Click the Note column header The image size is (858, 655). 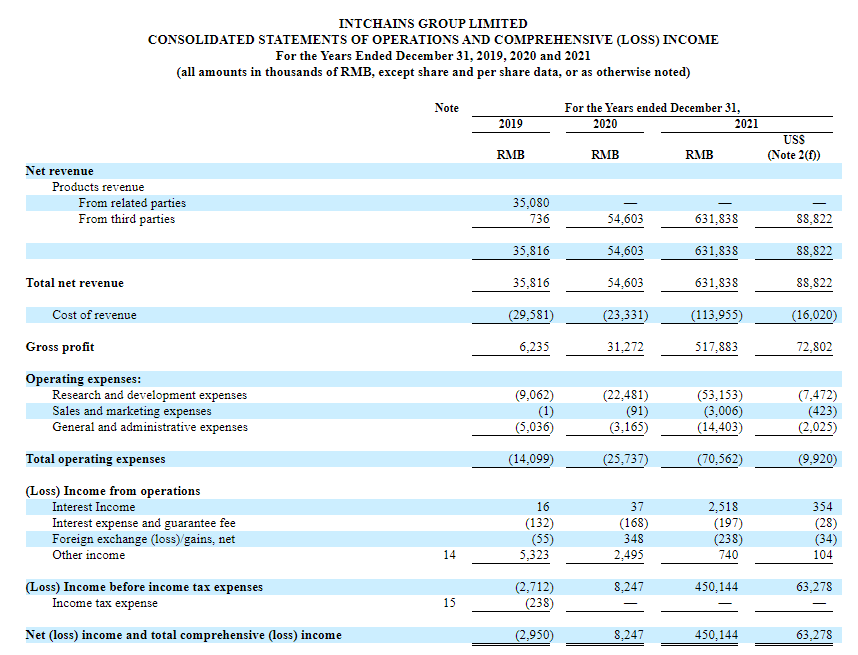[x=447, y=108]
